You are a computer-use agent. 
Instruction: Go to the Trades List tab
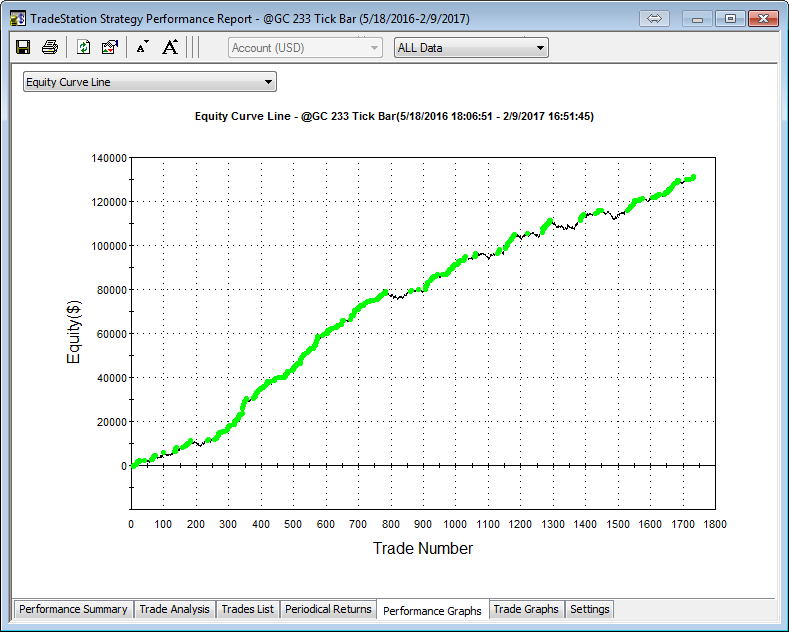coord(247,609)
